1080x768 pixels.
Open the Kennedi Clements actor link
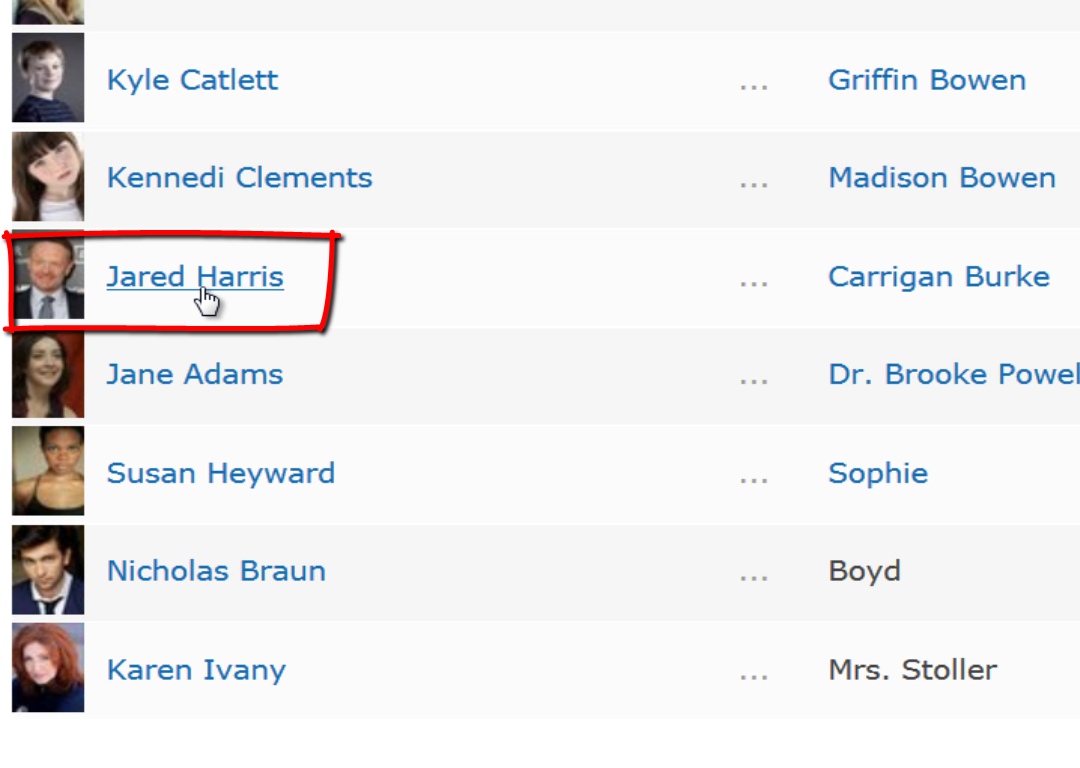tap(240, 178)
